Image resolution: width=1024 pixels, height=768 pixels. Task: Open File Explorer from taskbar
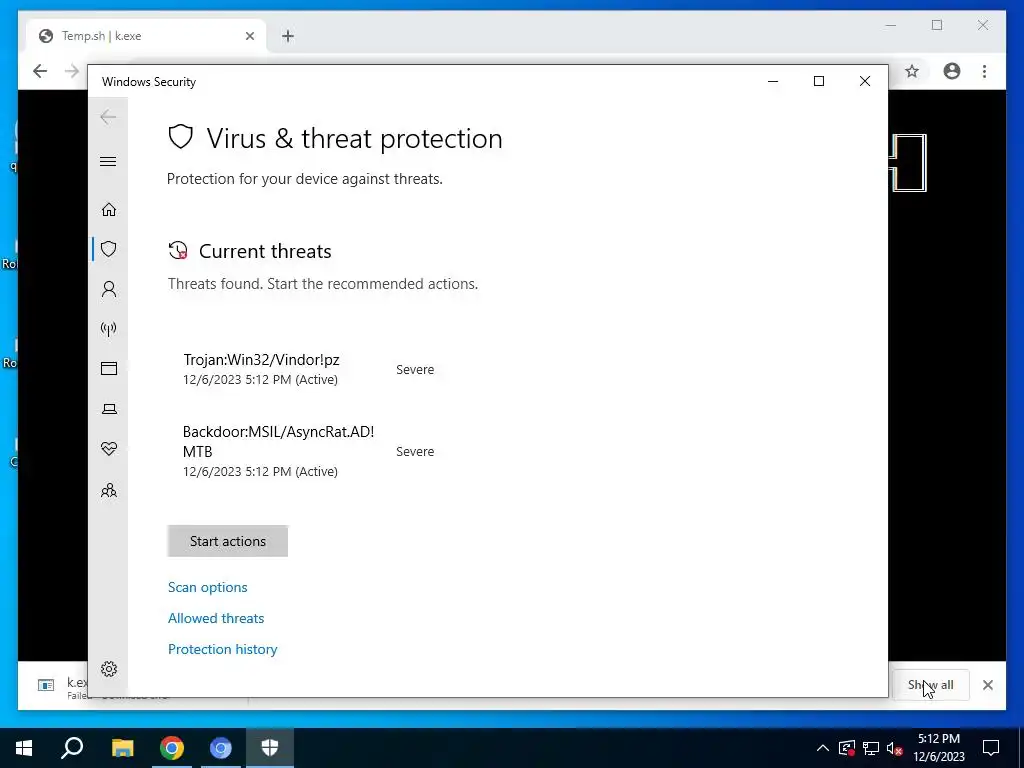pos(122,747)
